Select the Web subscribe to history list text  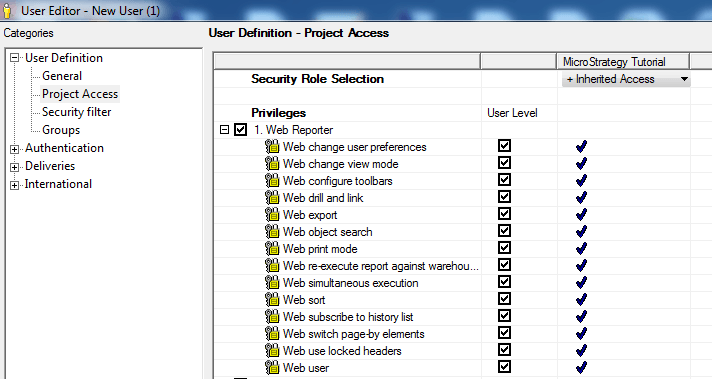[348, 317]
